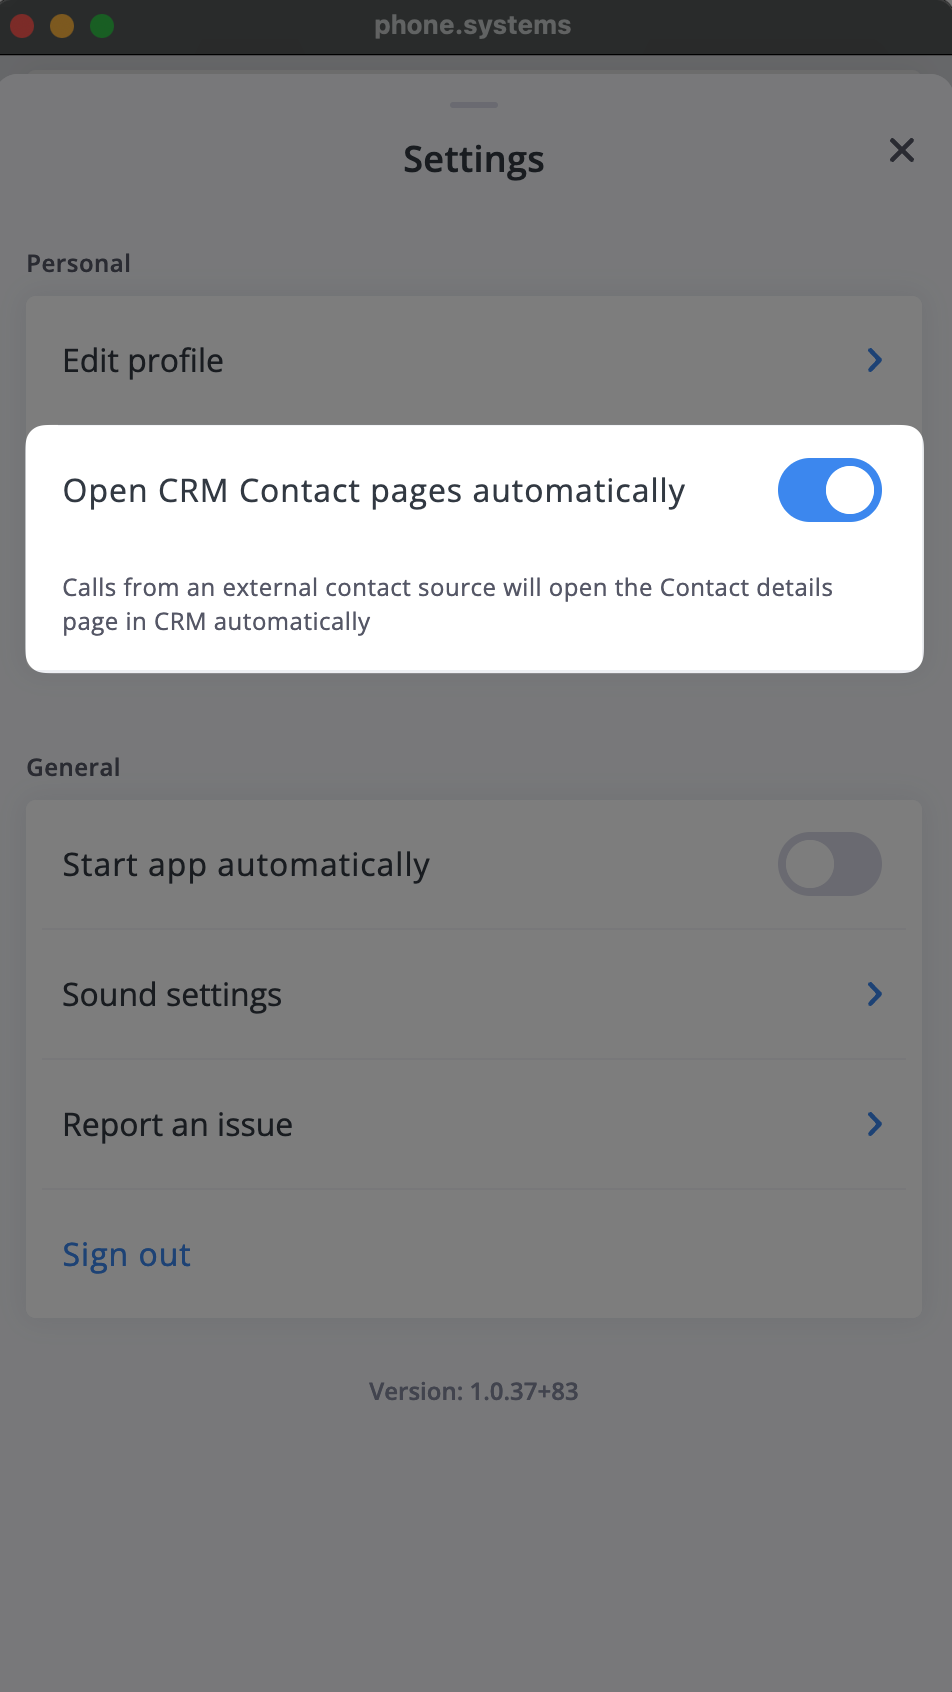Open the Sound settings entry
This screenshot has width=952, height=1692.
474,994
